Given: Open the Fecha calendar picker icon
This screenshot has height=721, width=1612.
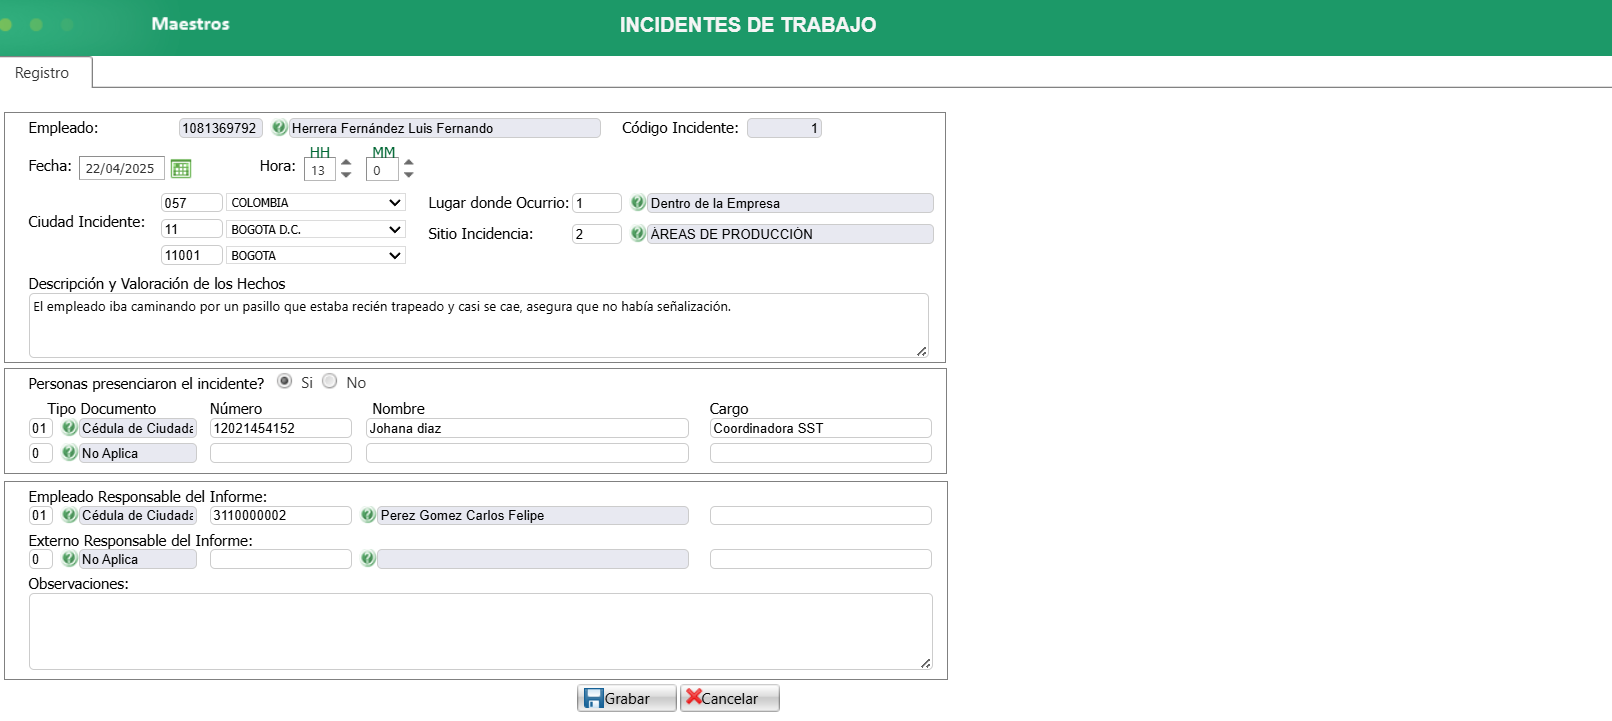Looking at the screenshot, I should 181,168.
